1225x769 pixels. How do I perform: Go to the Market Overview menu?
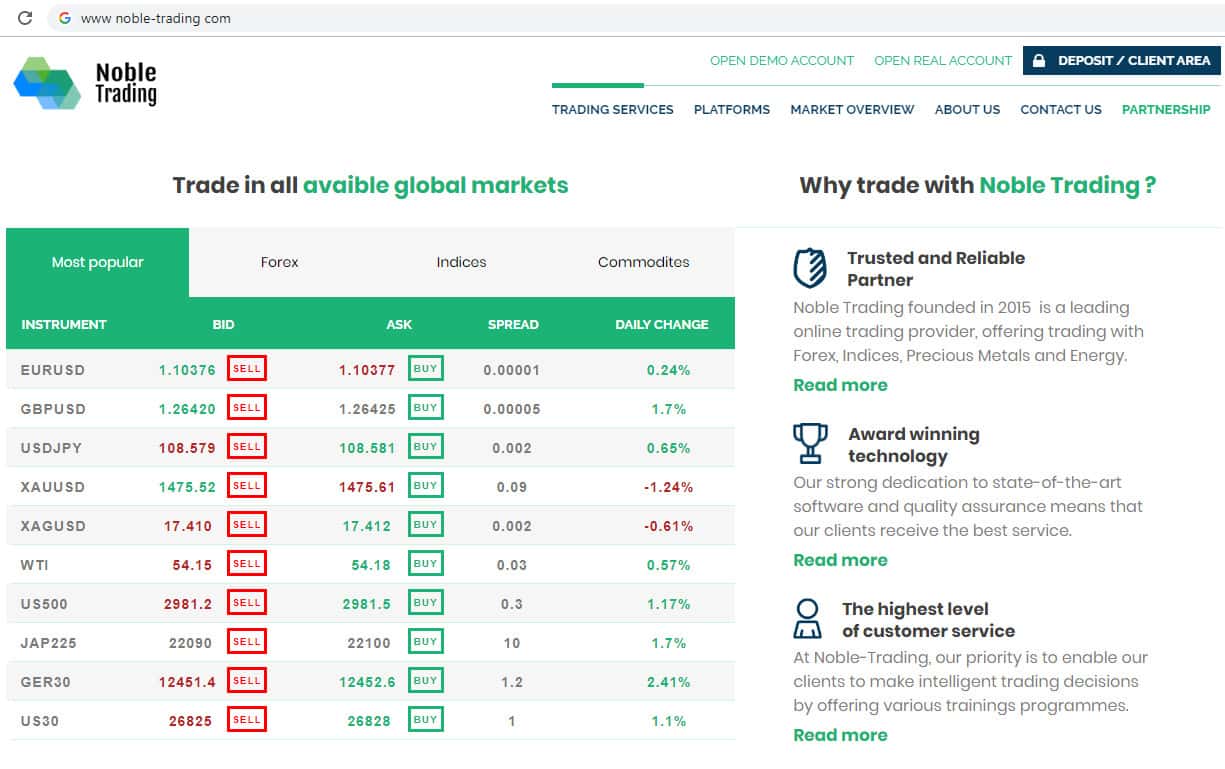point(852,110)
